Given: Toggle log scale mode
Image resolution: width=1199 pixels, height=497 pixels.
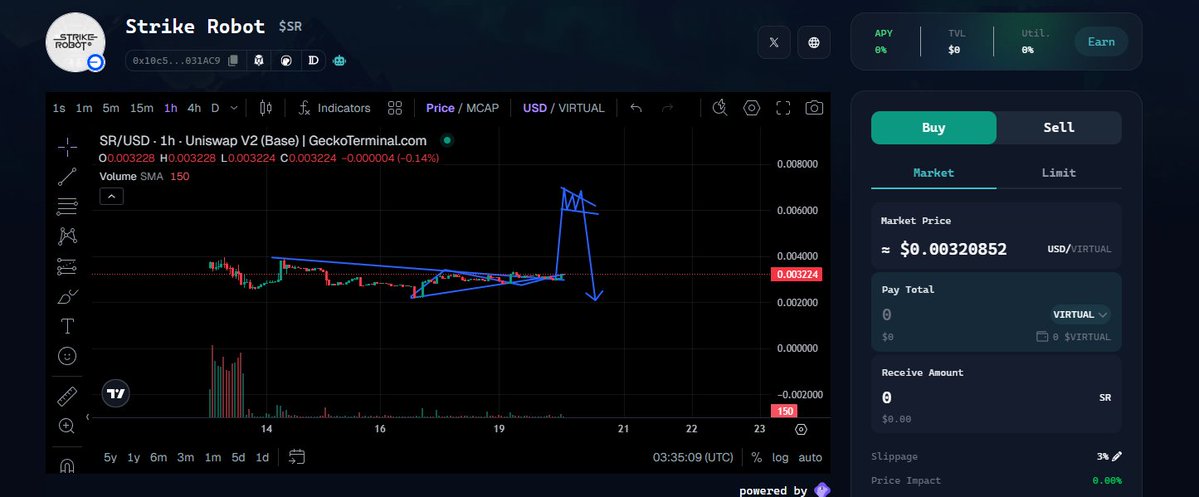Looking at the screenshot, I should [x=780, y=457].
